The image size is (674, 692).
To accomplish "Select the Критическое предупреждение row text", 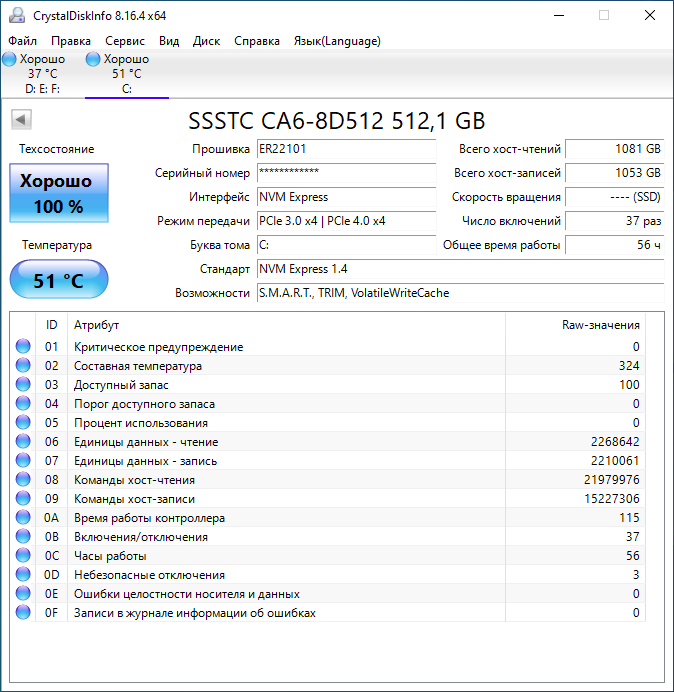I will (x=158, y=347).
